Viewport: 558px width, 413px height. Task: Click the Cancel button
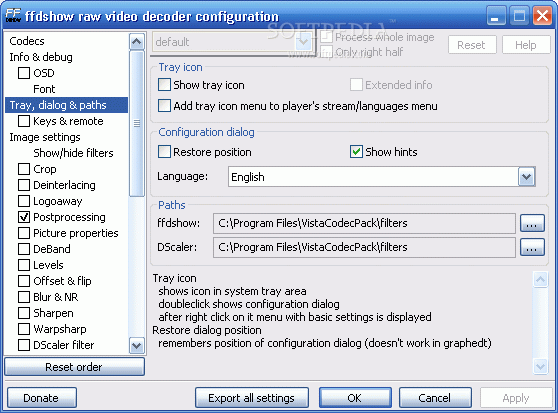tap(435, 398)
